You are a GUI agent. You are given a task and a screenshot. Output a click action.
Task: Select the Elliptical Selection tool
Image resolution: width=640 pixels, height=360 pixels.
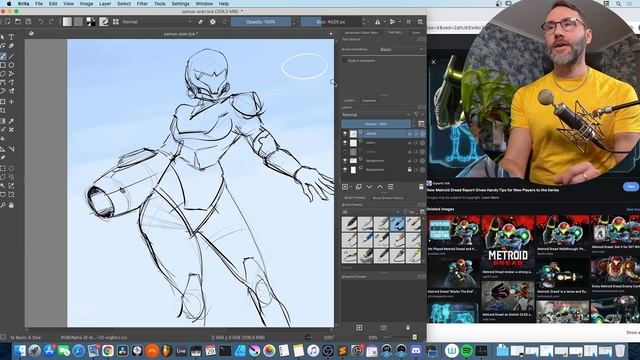[x=11, y=168]
